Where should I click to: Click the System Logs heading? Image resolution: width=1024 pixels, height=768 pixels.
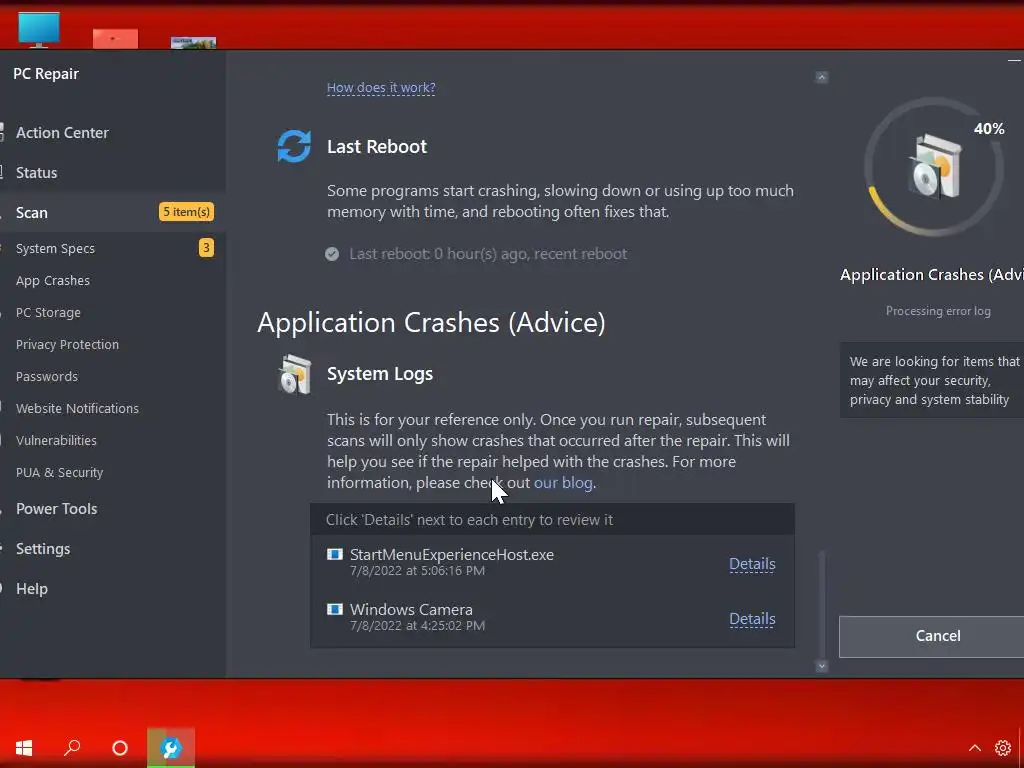click(x=379, y=374)
